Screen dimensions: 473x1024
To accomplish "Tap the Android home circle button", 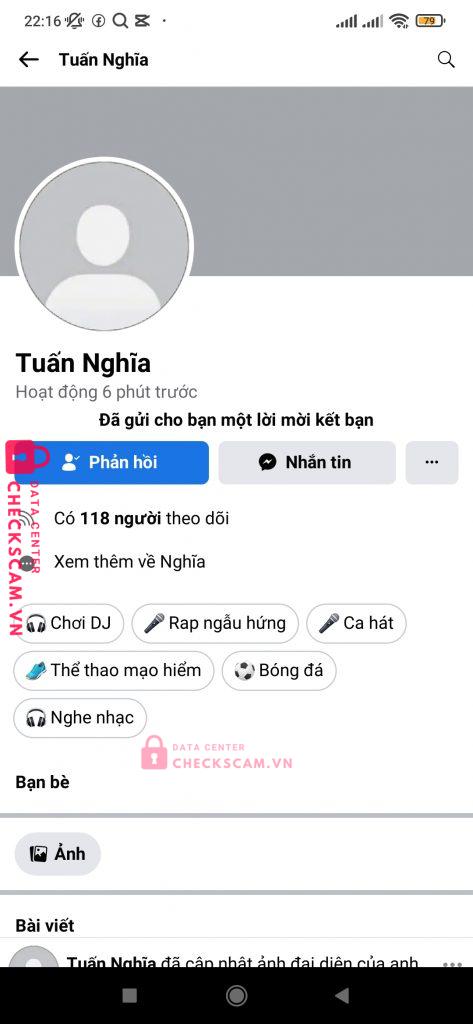I will 236,995.
